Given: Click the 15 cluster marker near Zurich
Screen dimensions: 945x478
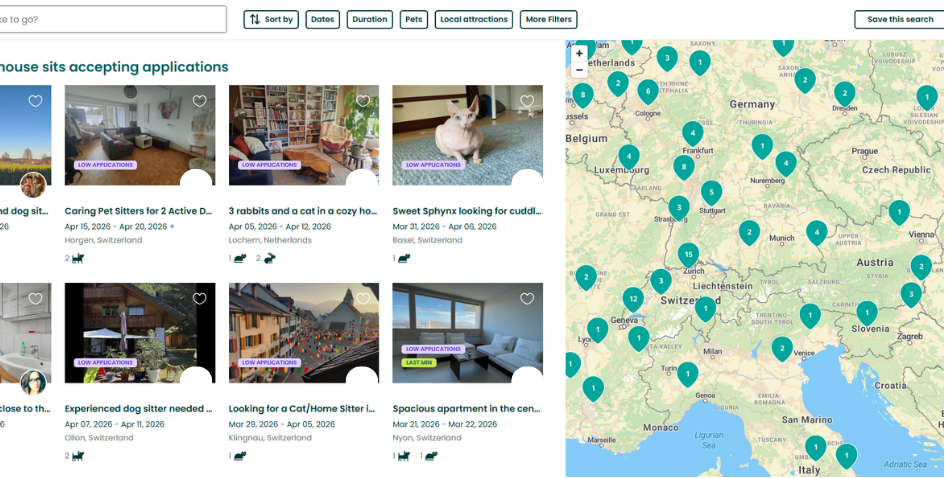Looking at the screenshot, I should pyautogui.click(x=688, y=254).
